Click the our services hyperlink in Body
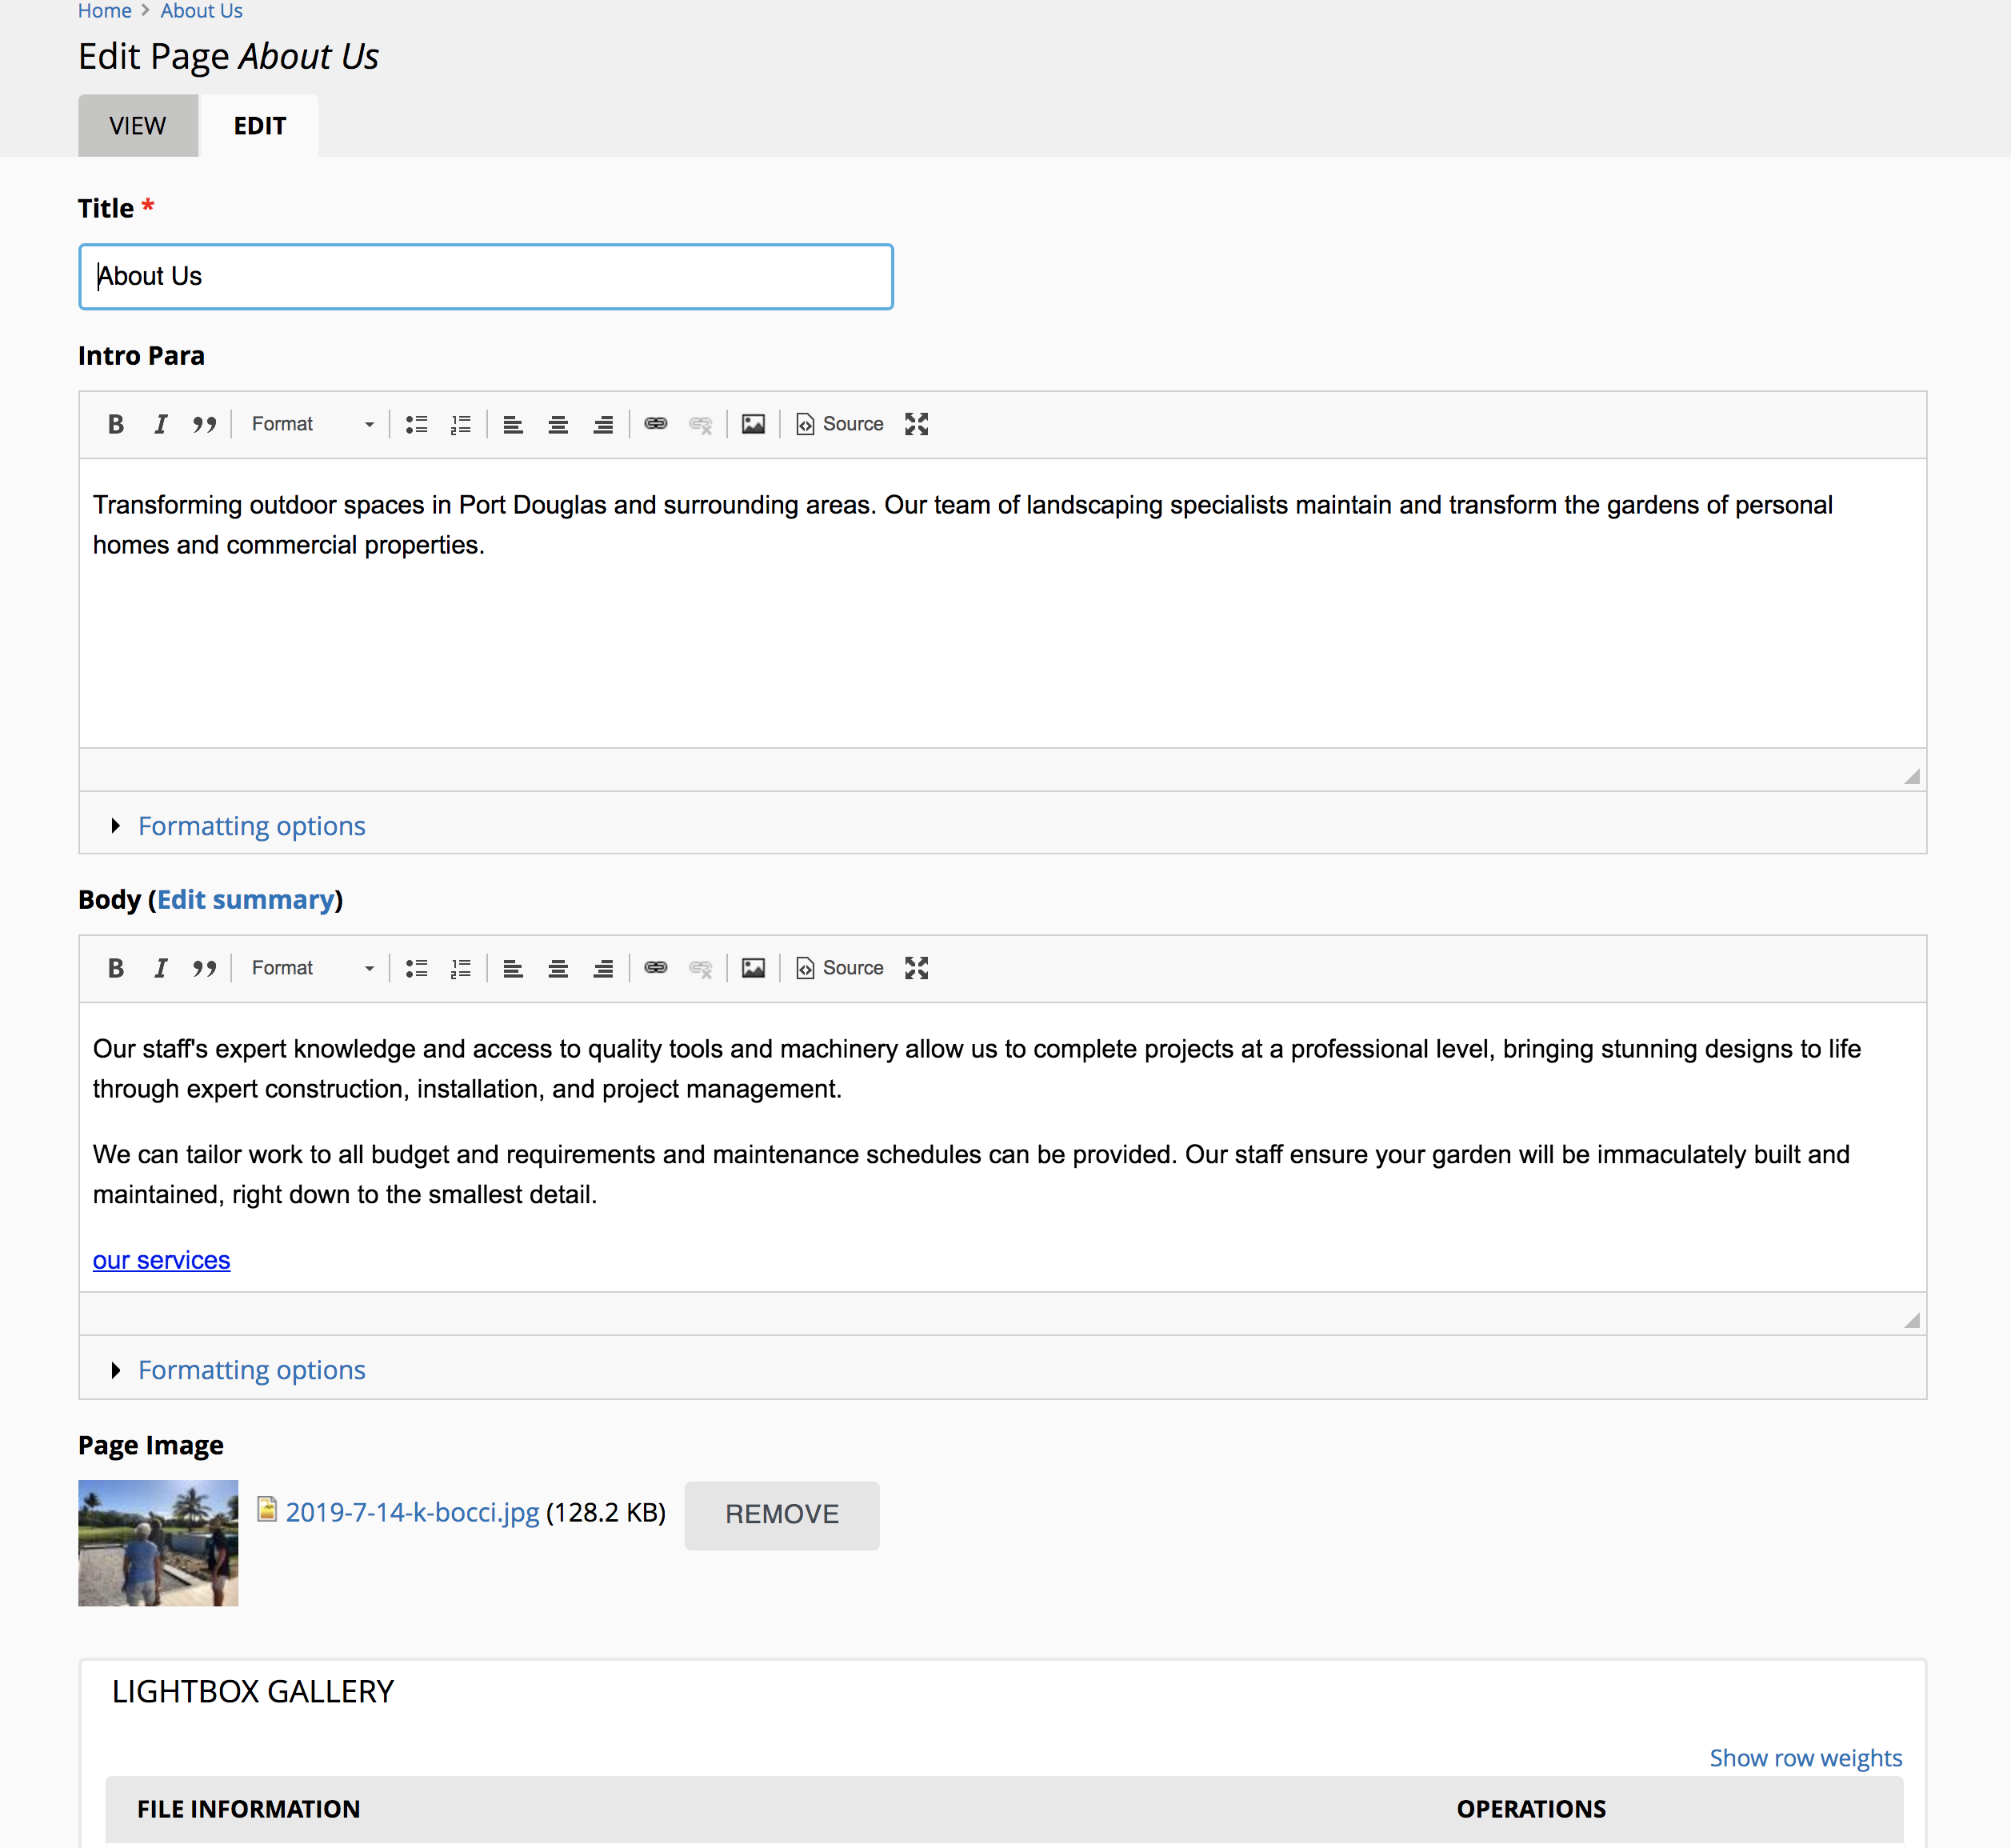This screenshot has width=2011, height=1848. coord(161,1261)
